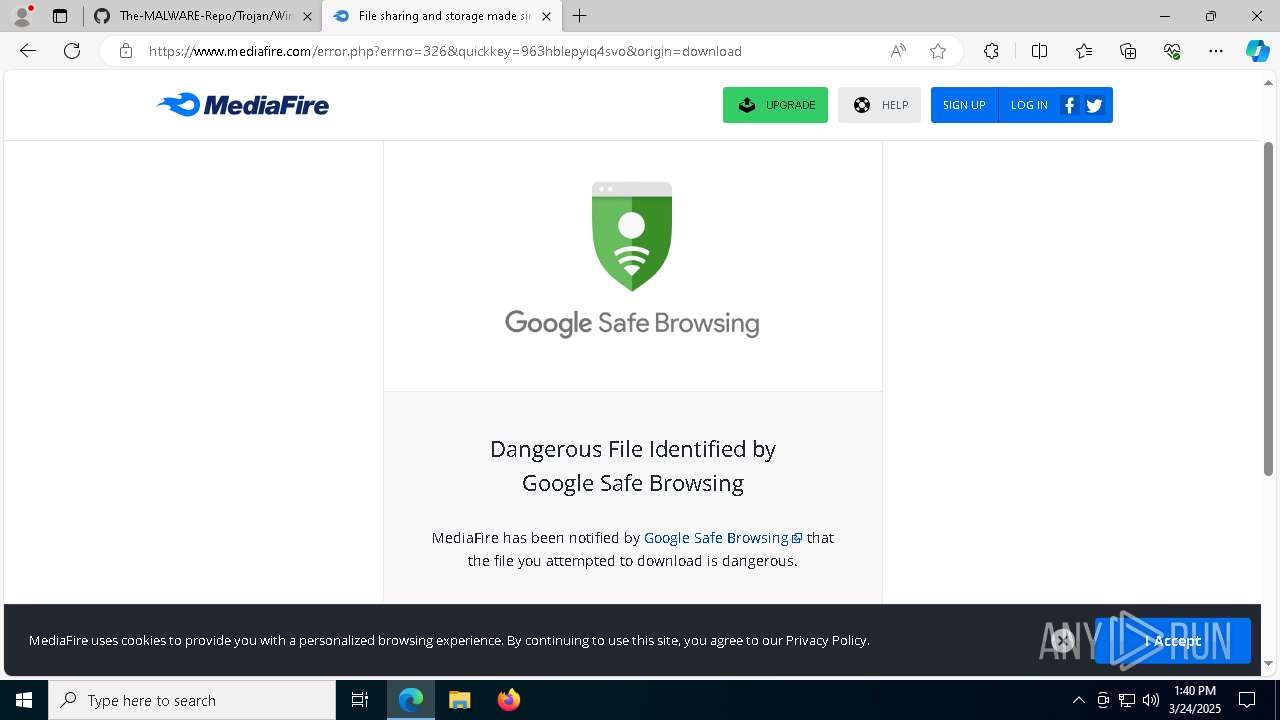Click the scroll down arrow
The image size is (1280, 720).
(x=1269, y=663)
